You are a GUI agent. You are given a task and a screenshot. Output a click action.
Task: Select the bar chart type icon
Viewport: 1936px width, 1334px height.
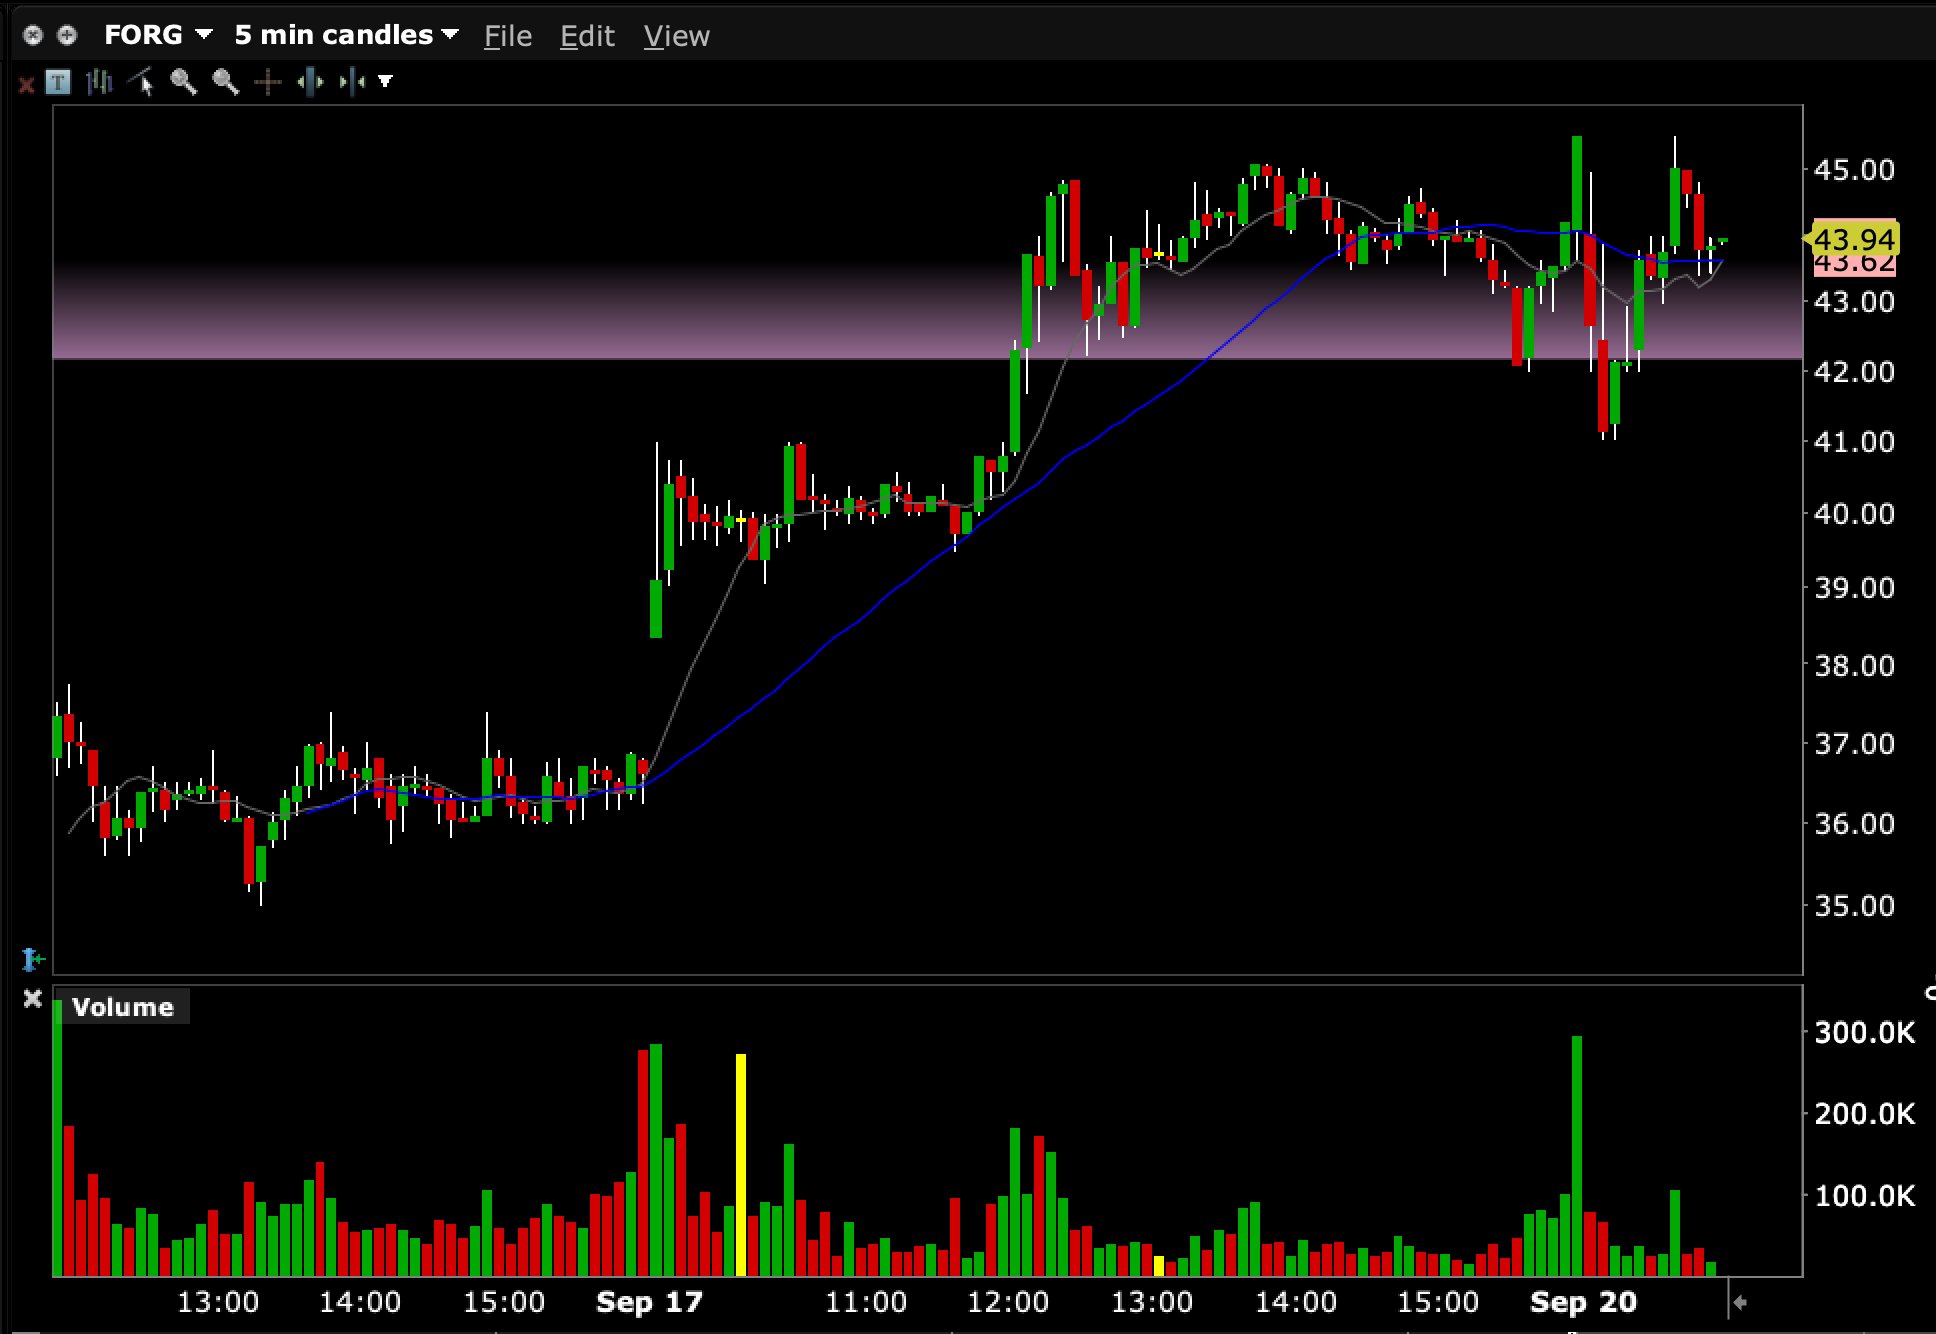(x=99, y=82)
